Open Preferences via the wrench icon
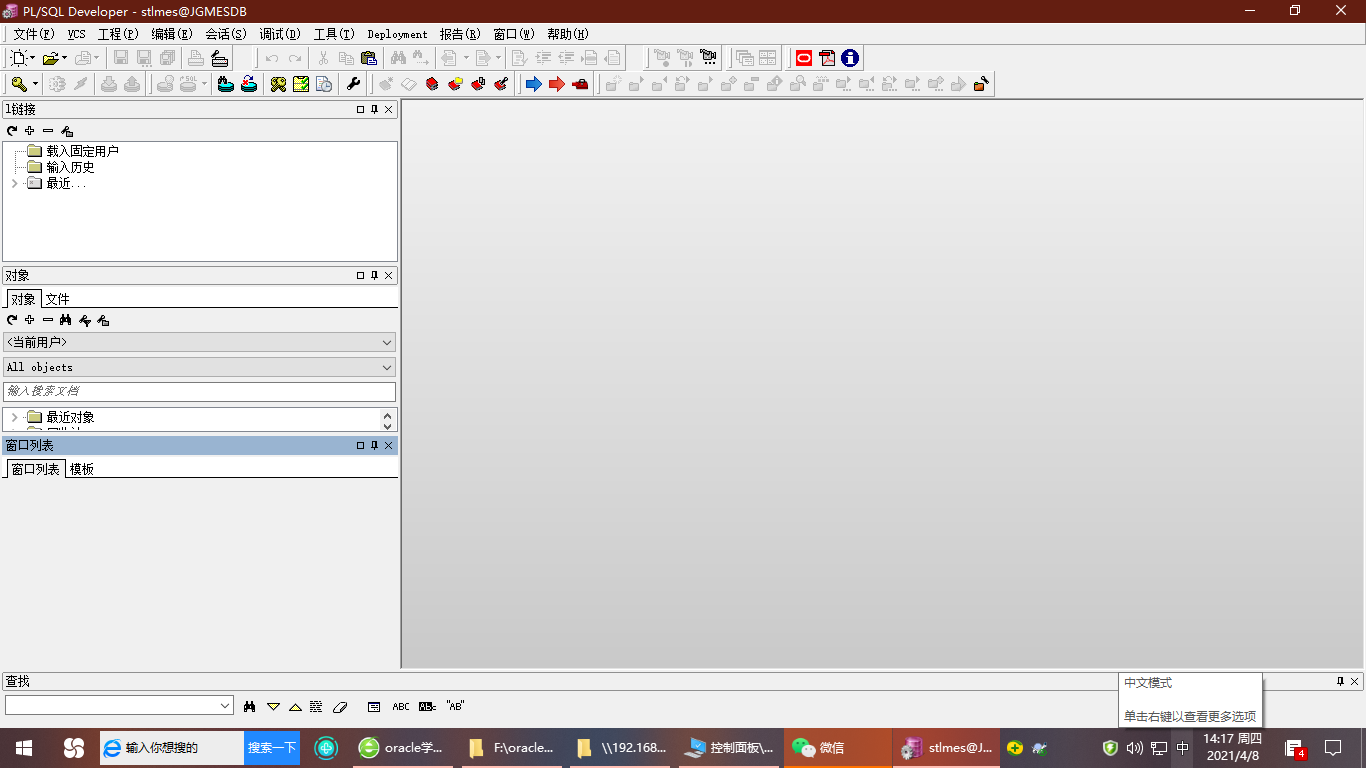The image size is (1366, 768). pyautogui.click(x=353, y=84)
